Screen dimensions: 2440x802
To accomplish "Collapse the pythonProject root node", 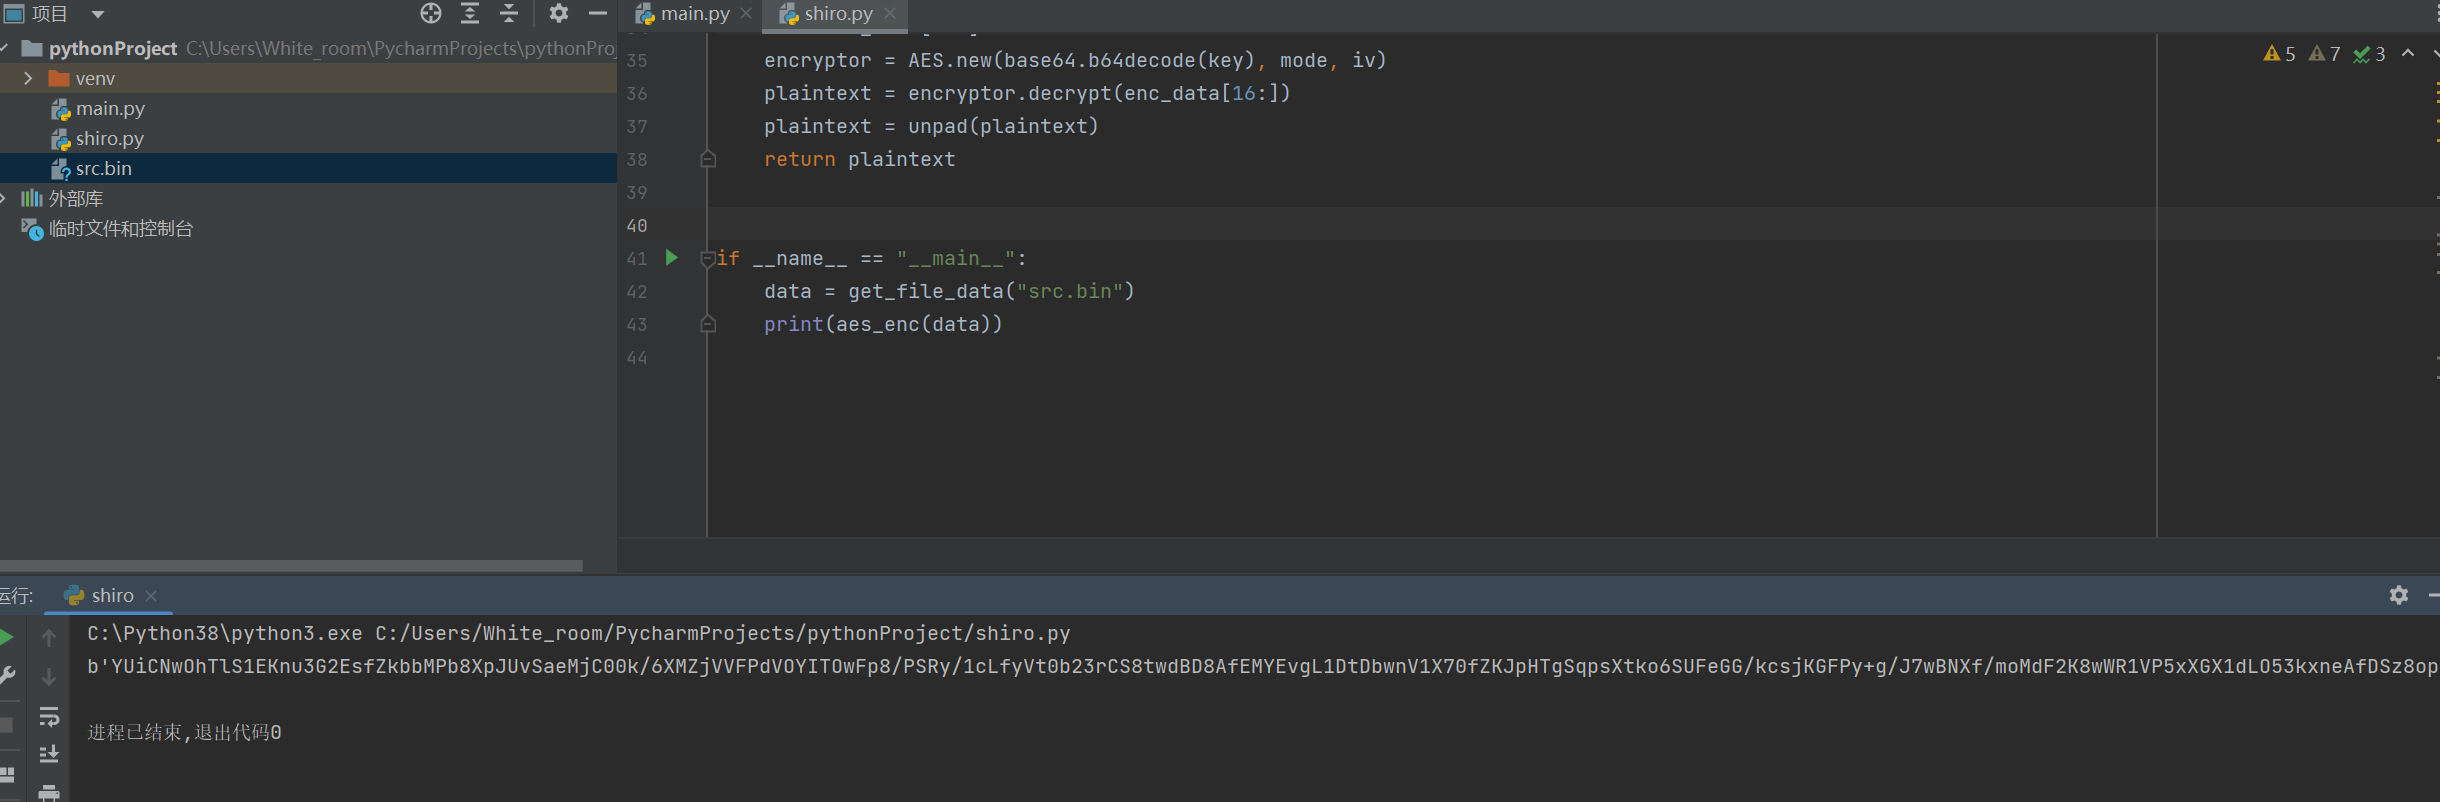I will 5,48.
